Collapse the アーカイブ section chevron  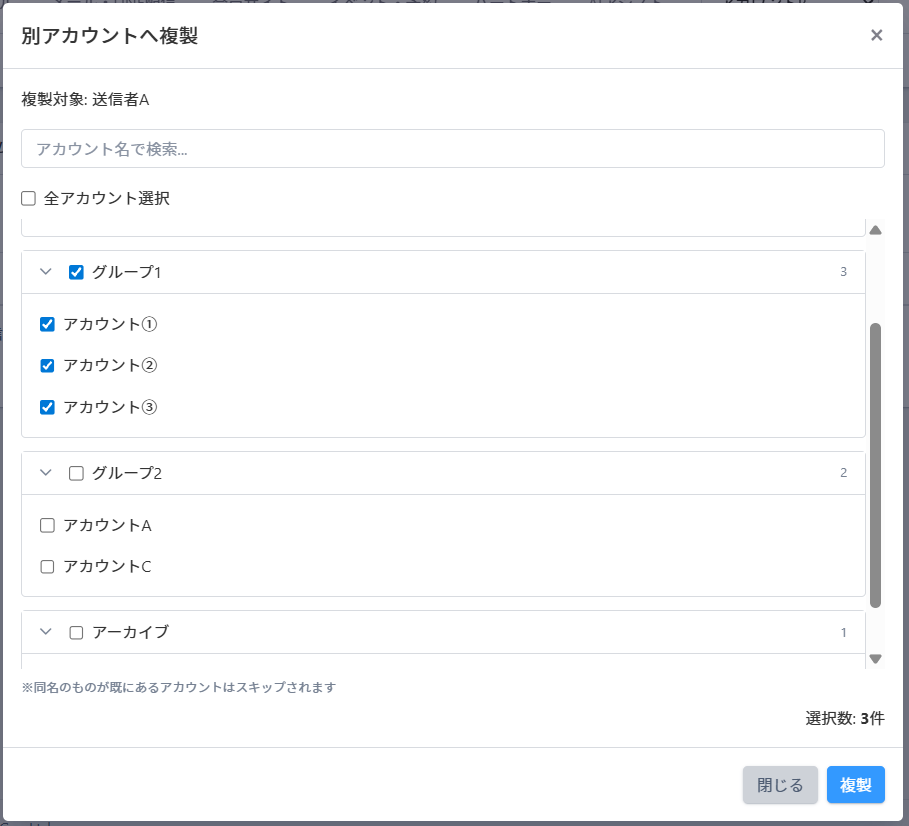(x=45, y=632)
